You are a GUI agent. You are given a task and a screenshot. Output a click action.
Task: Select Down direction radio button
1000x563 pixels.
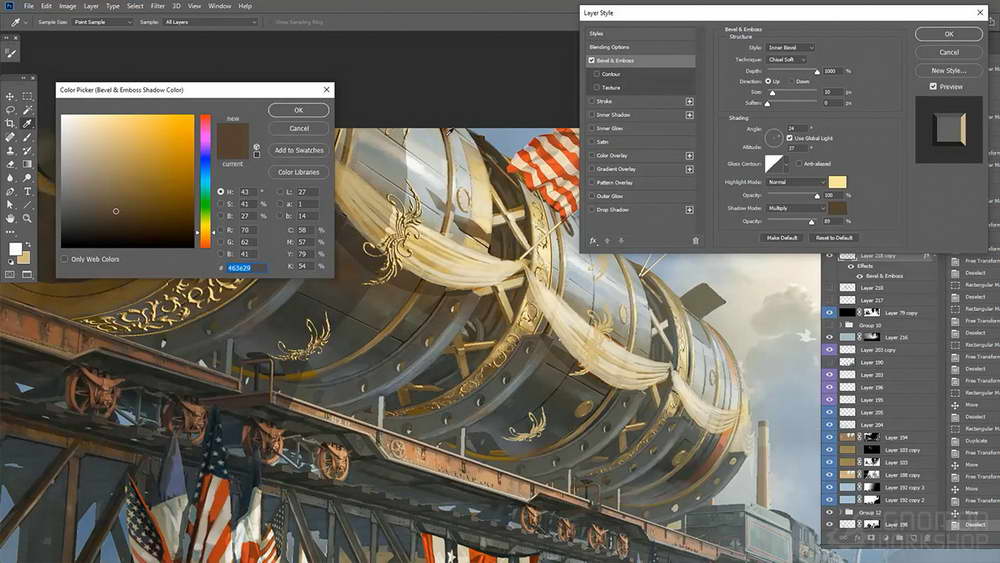pos(791,82)
